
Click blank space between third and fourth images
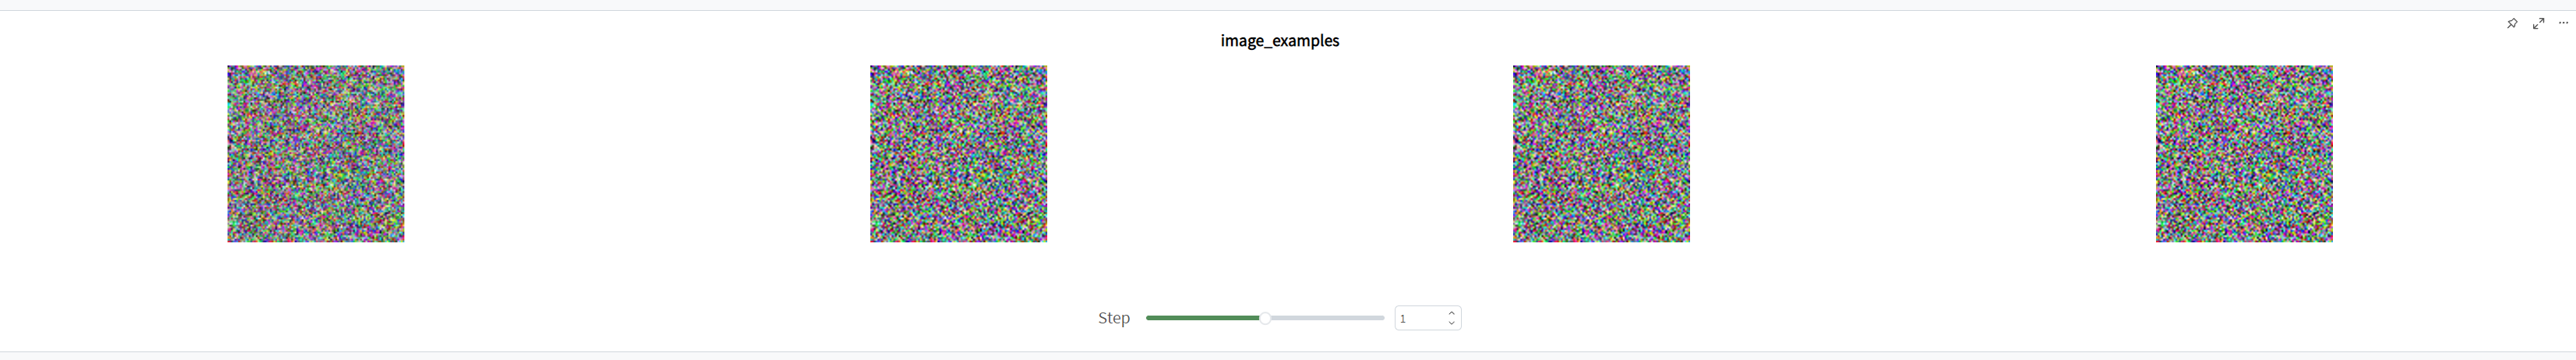1923,154
